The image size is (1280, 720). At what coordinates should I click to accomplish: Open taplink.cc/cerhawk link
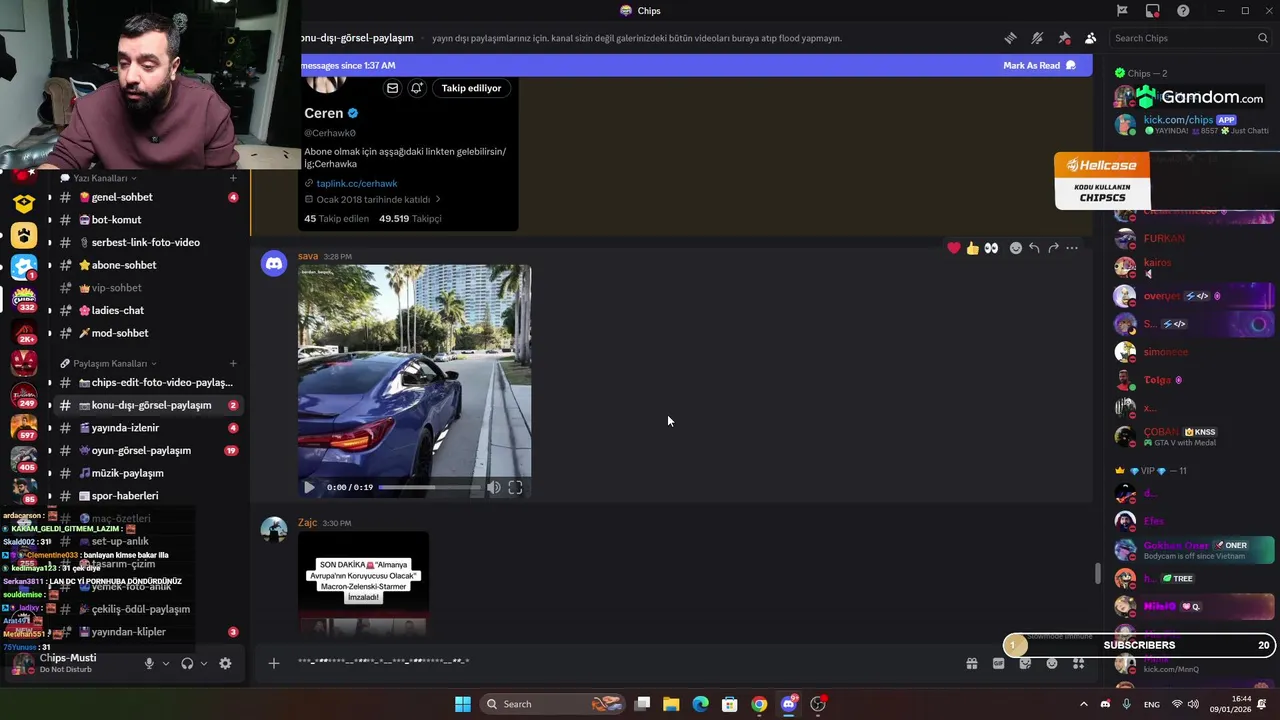[x=356, y=183]
